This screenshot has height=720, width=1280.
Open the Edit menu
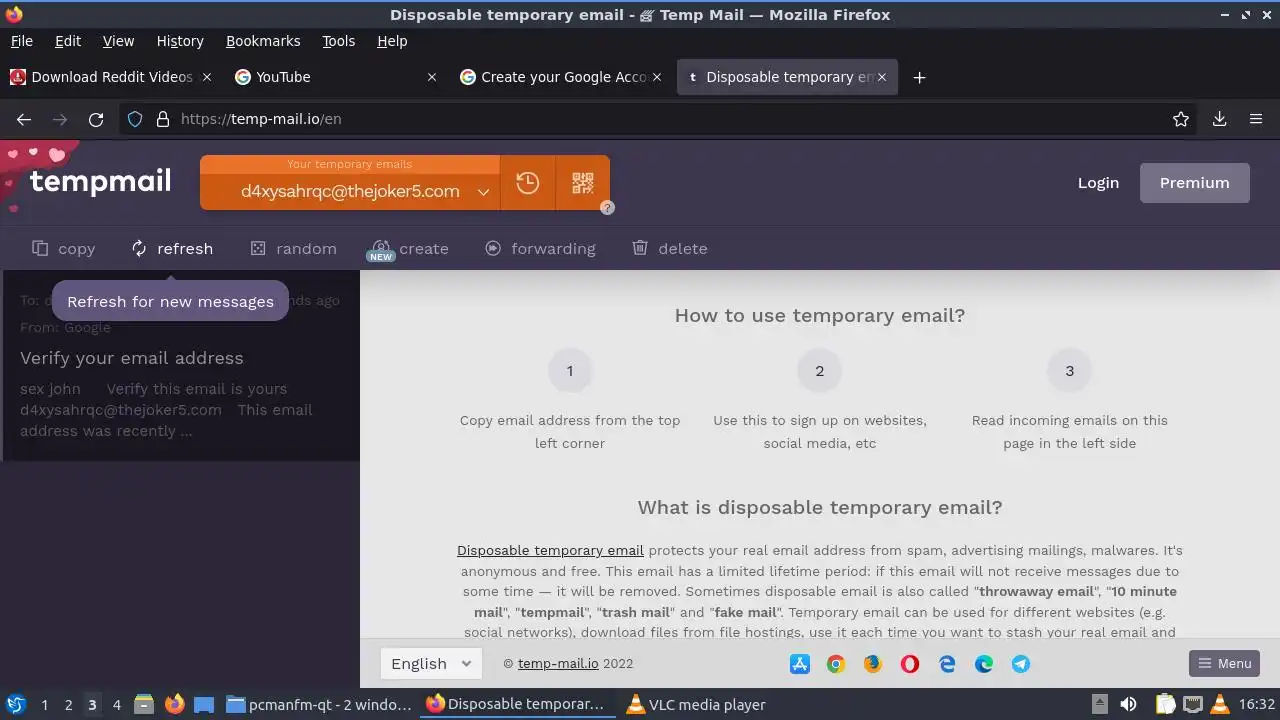[x=68, y=41]
